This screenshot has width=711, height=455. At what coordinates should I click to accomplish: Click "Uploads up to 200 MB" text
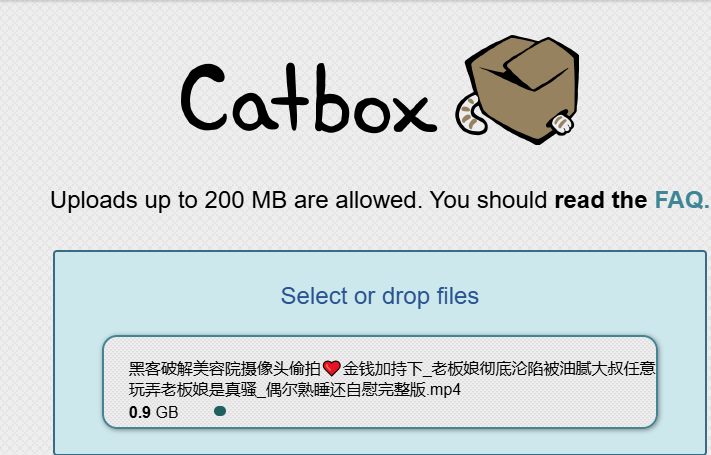click(x=168, y=200)
